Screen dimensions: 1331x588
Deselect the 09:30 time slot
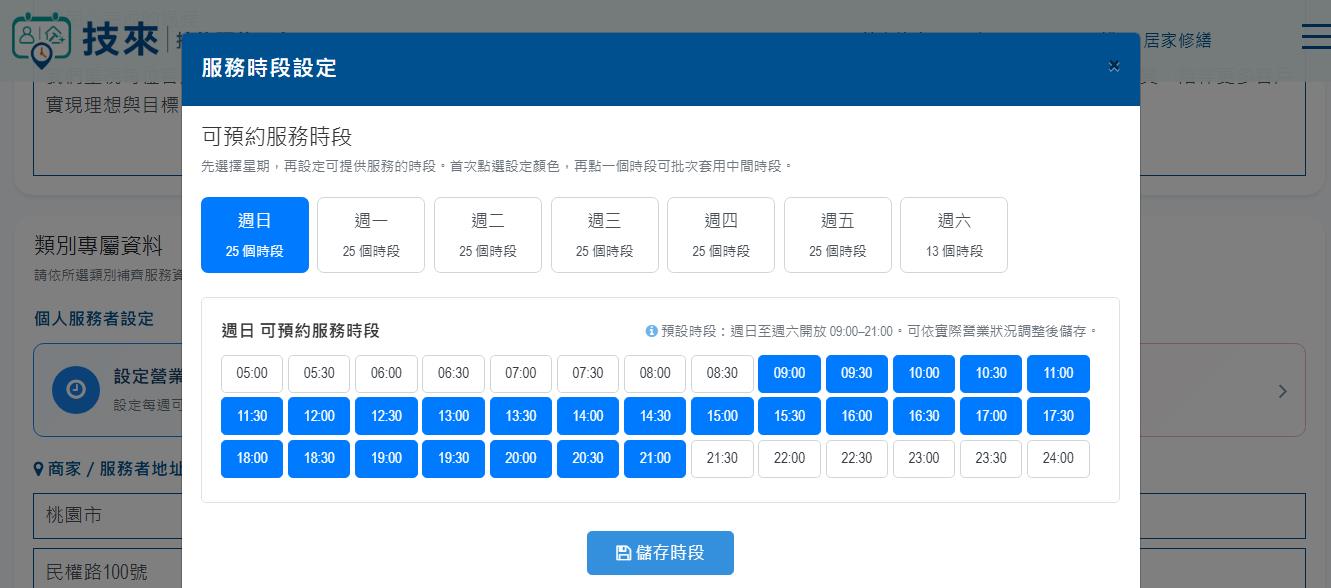pyautogui.click(x=857, y=373)
